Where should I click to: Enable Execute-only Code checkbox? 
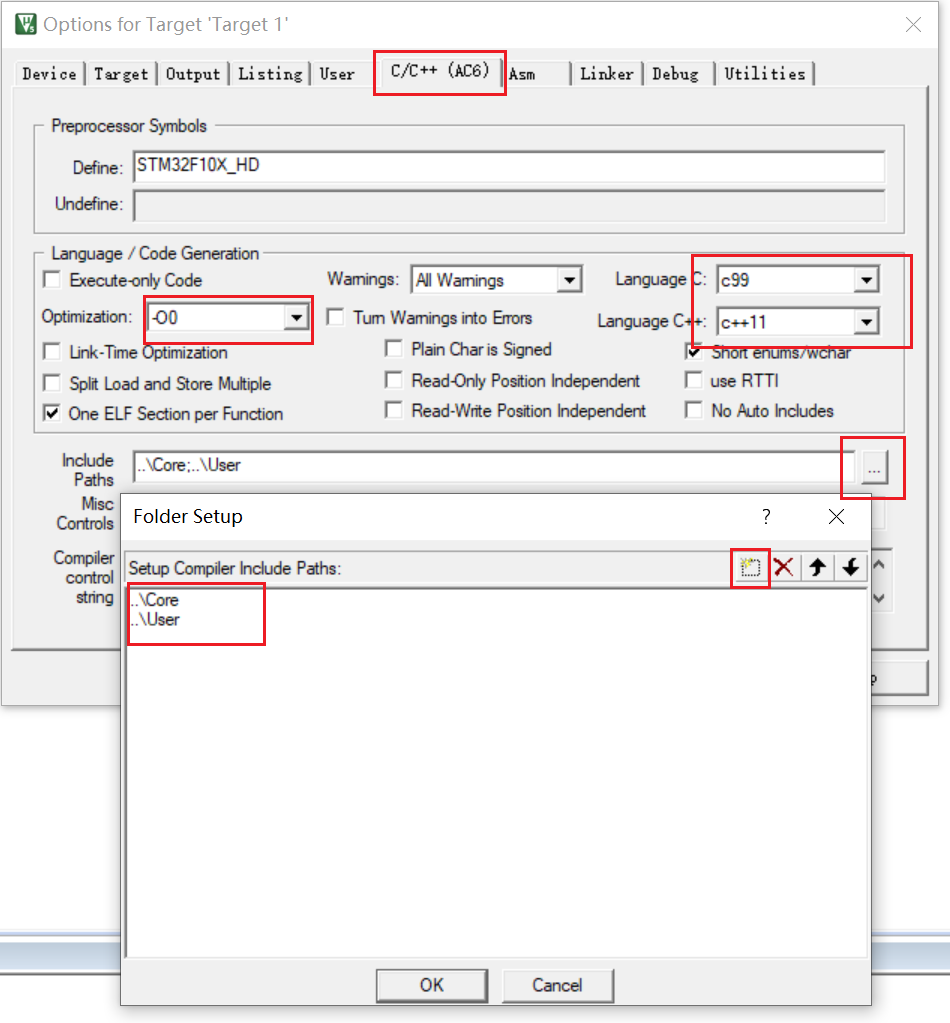click(x=52, y=280)
